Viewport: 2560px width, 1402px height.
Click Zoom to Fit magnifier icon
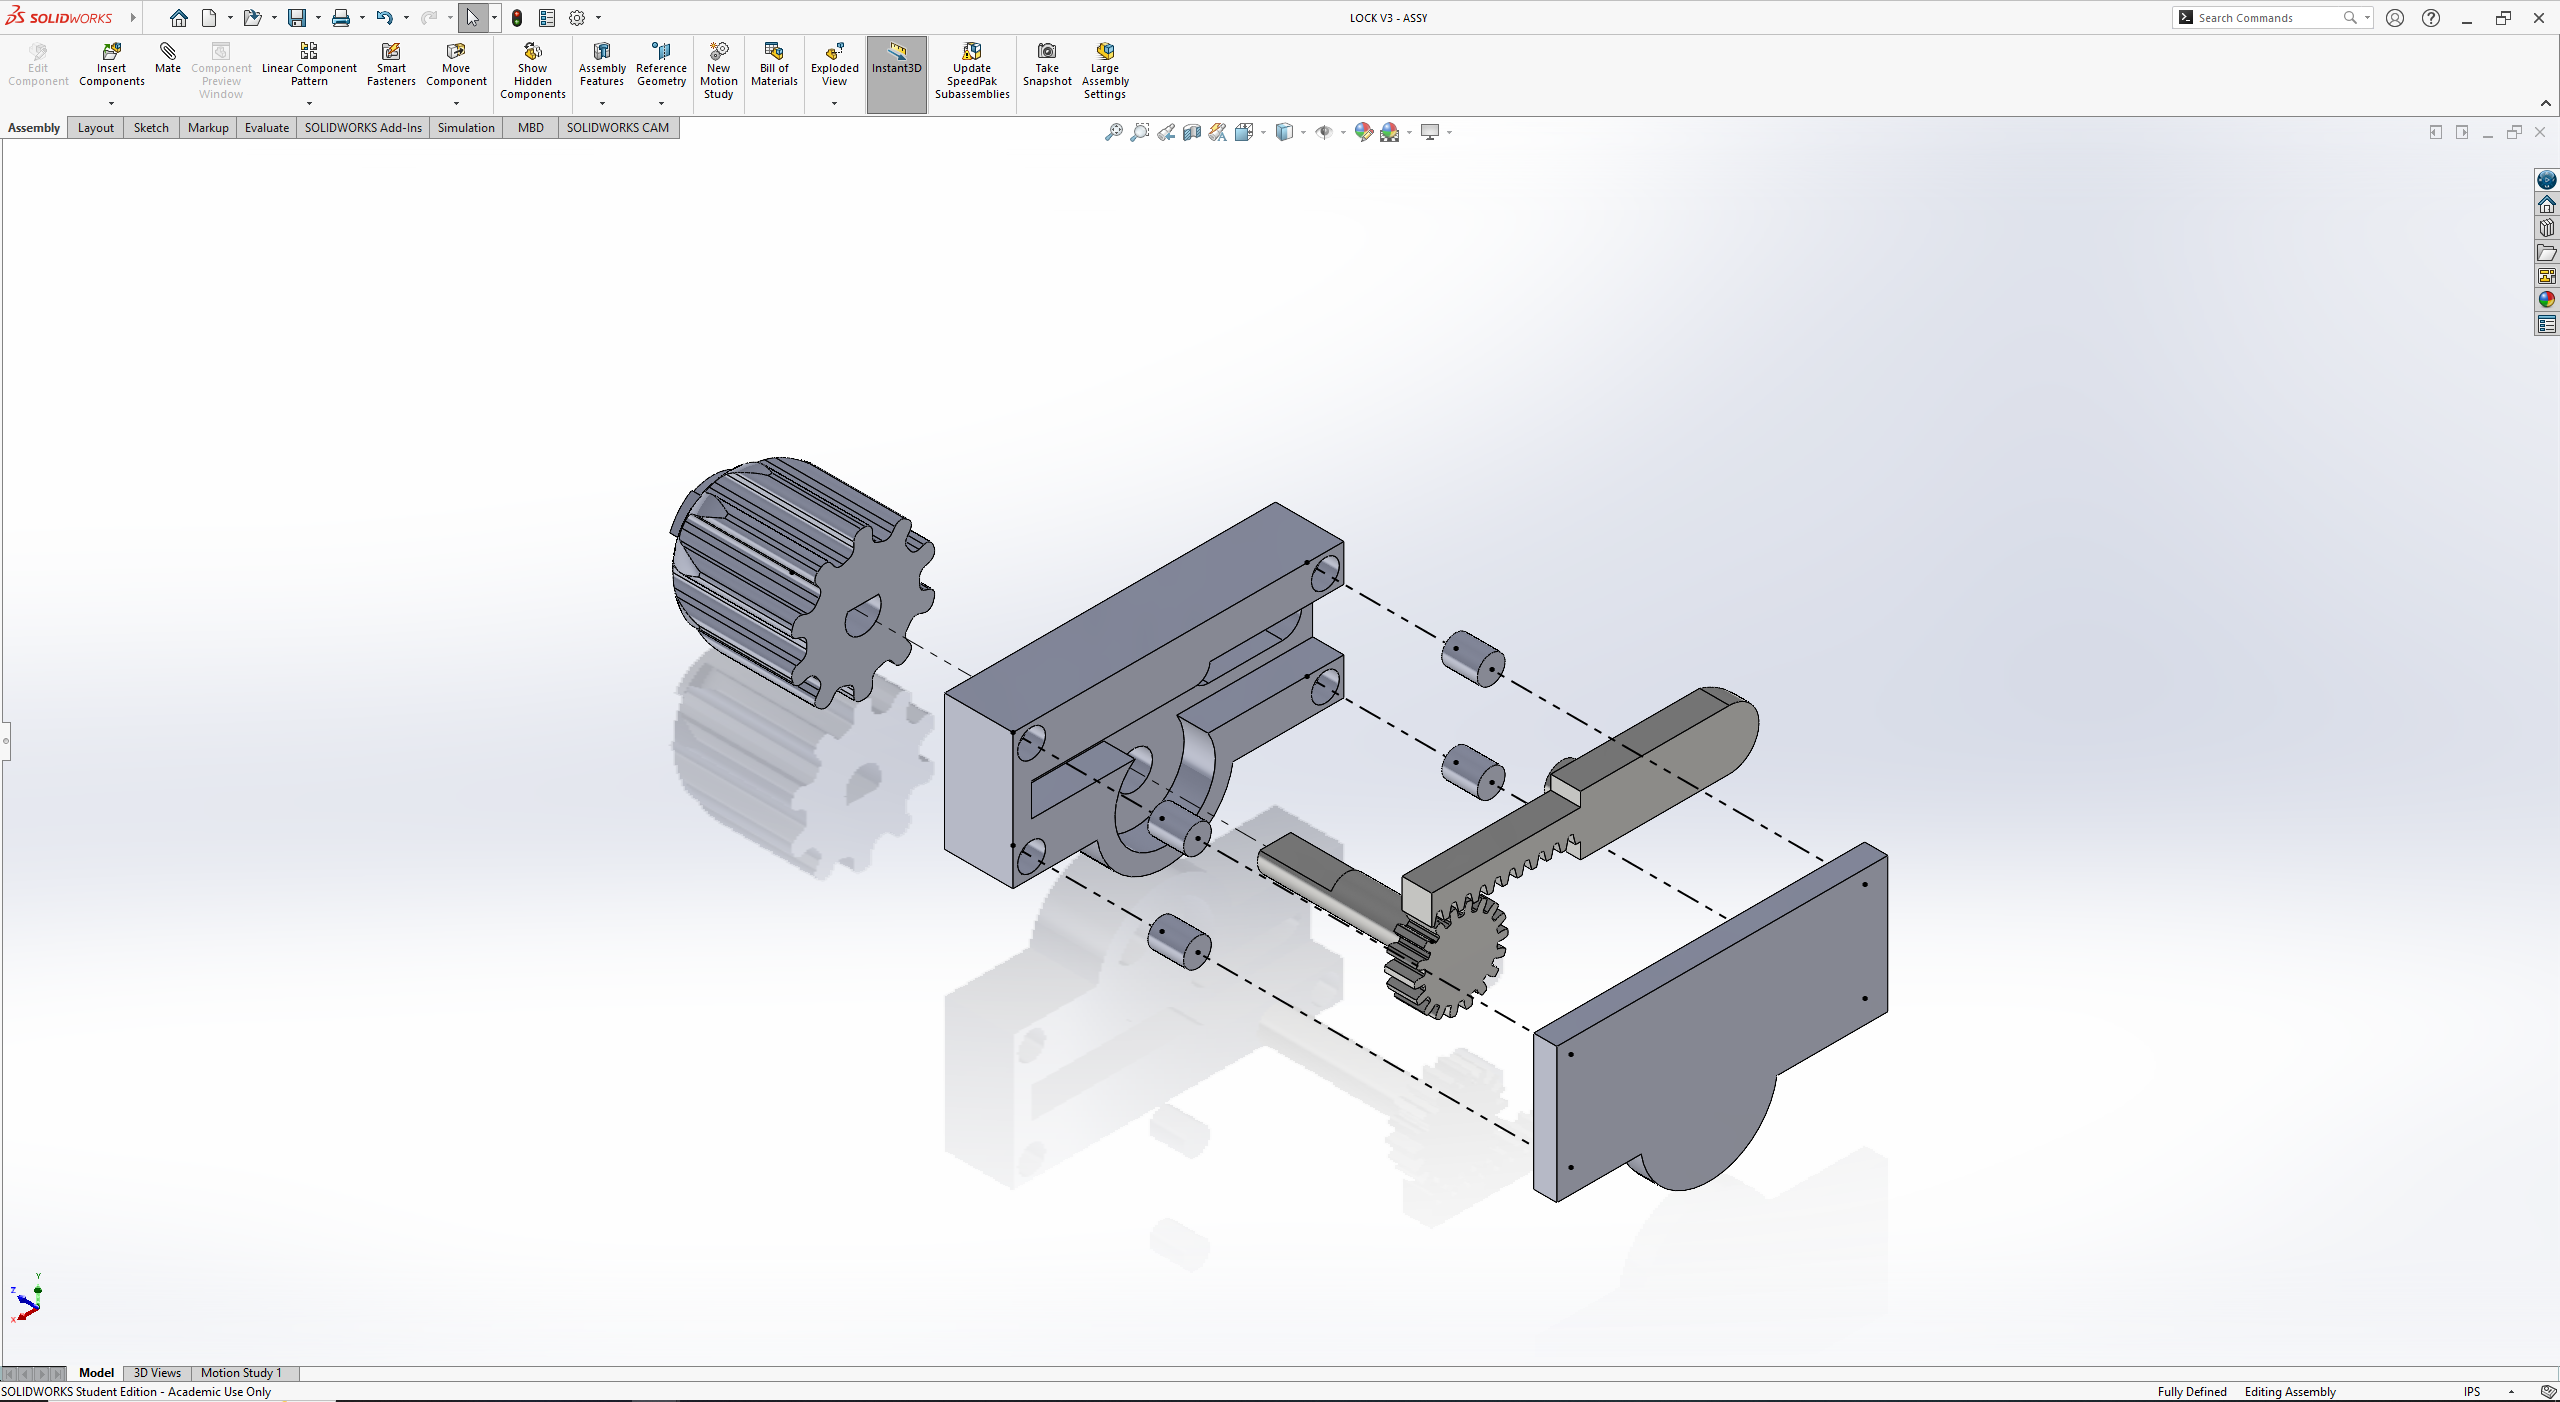[x=1113, y=132]
